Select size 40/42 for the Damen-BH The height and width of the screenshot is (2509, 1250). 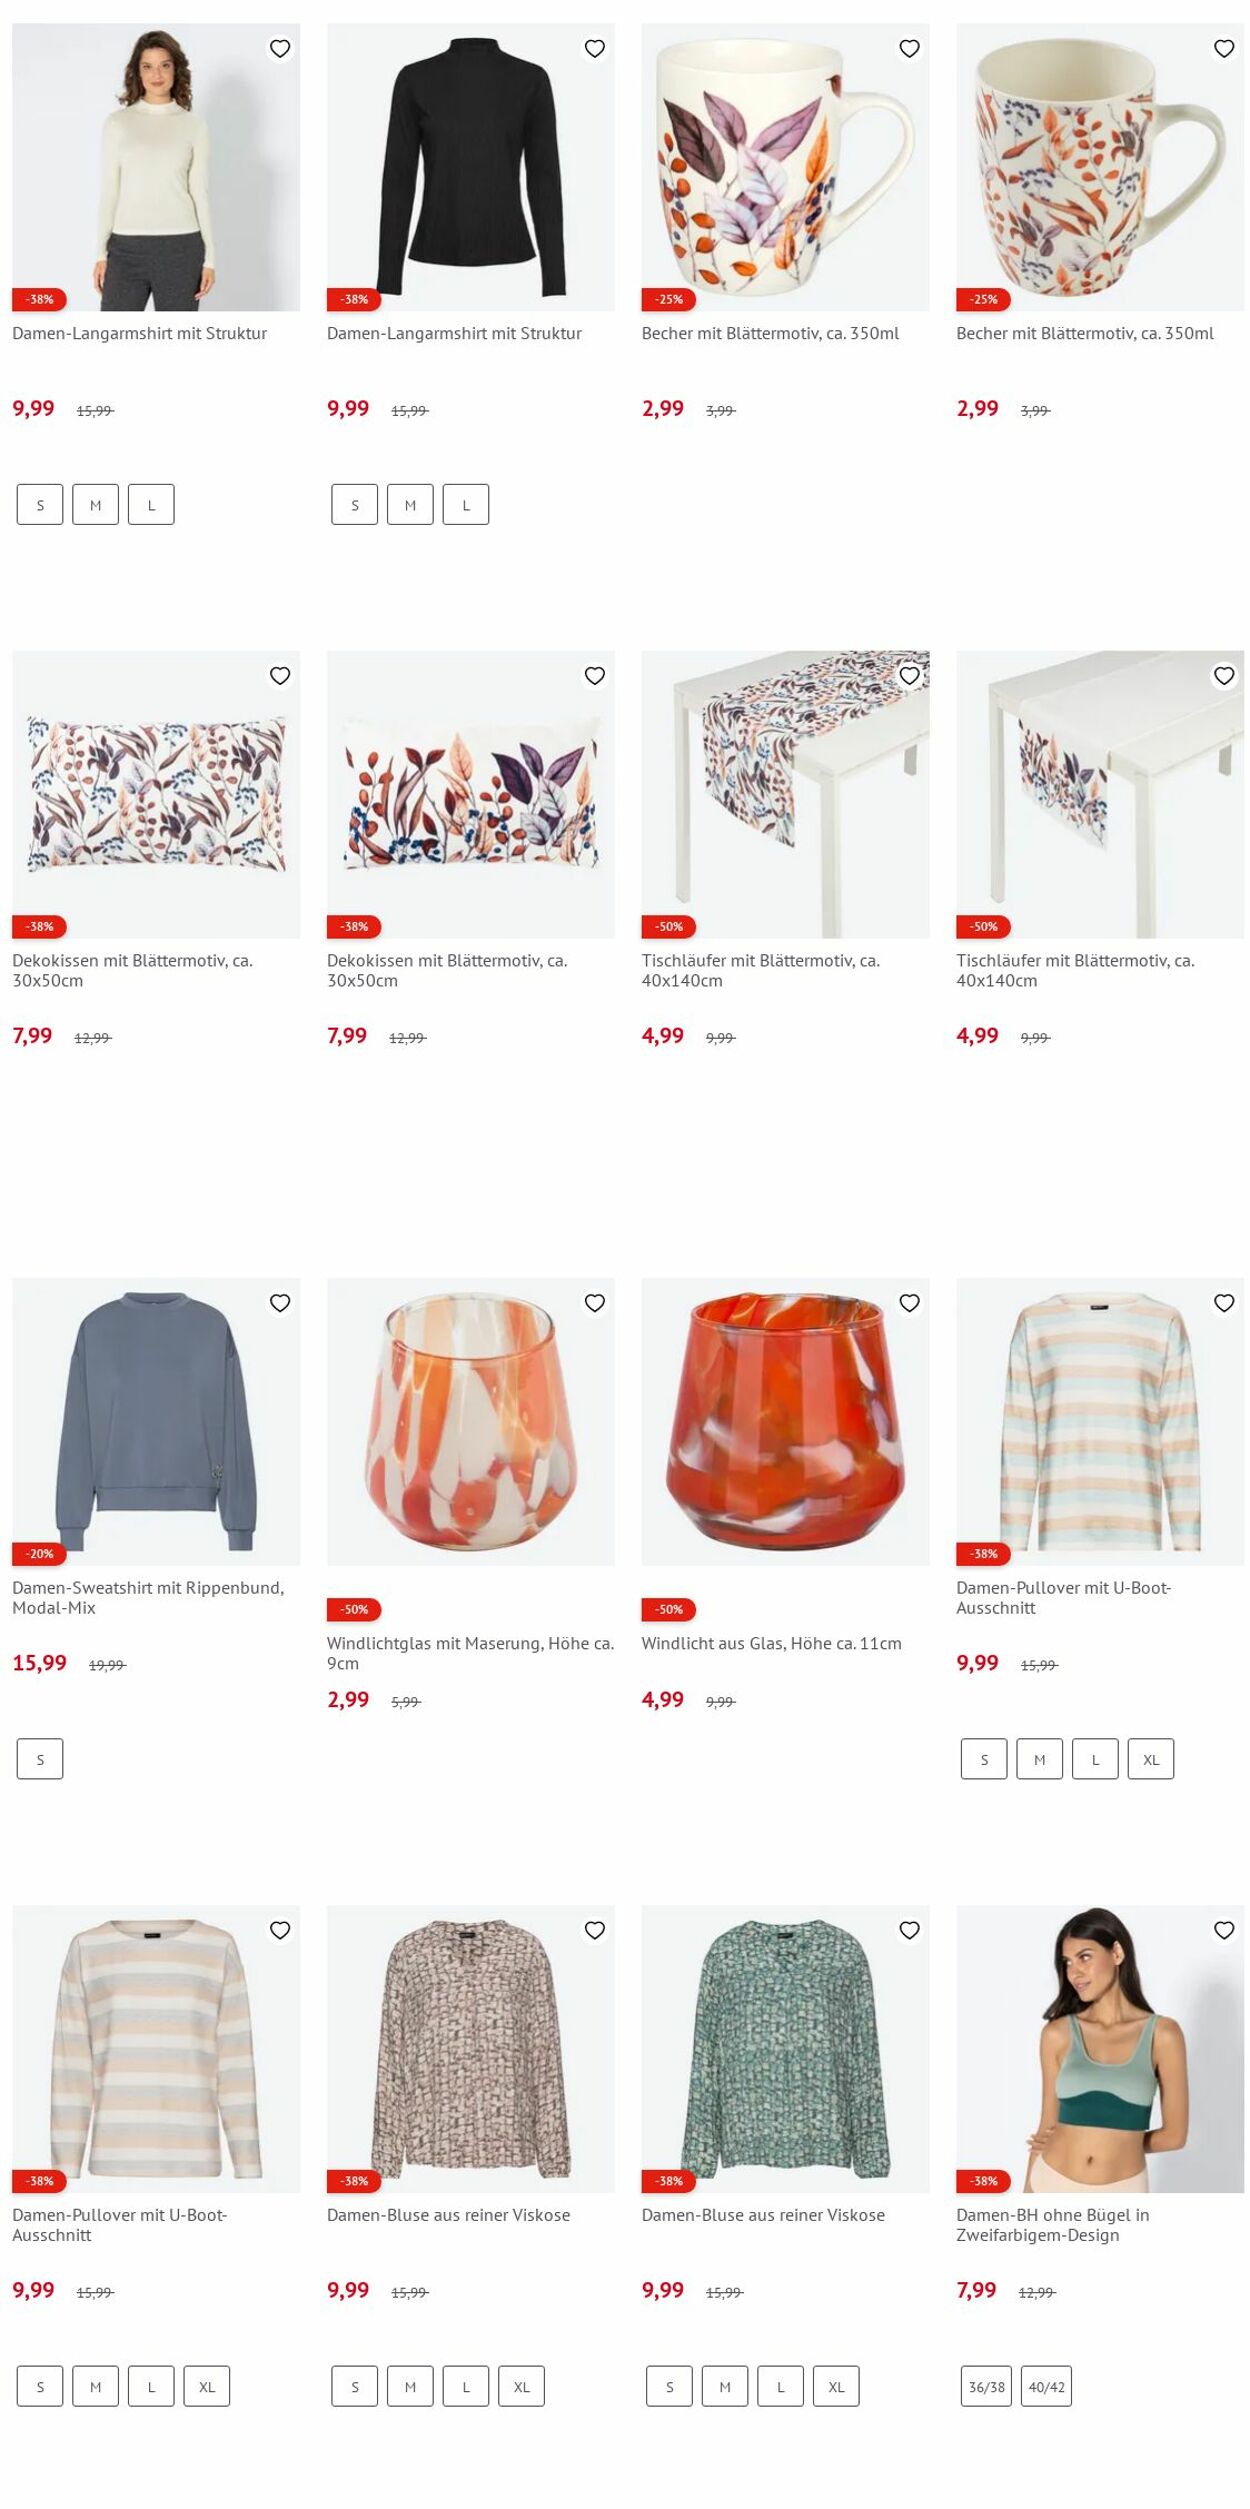[x=1046, y=2386]
